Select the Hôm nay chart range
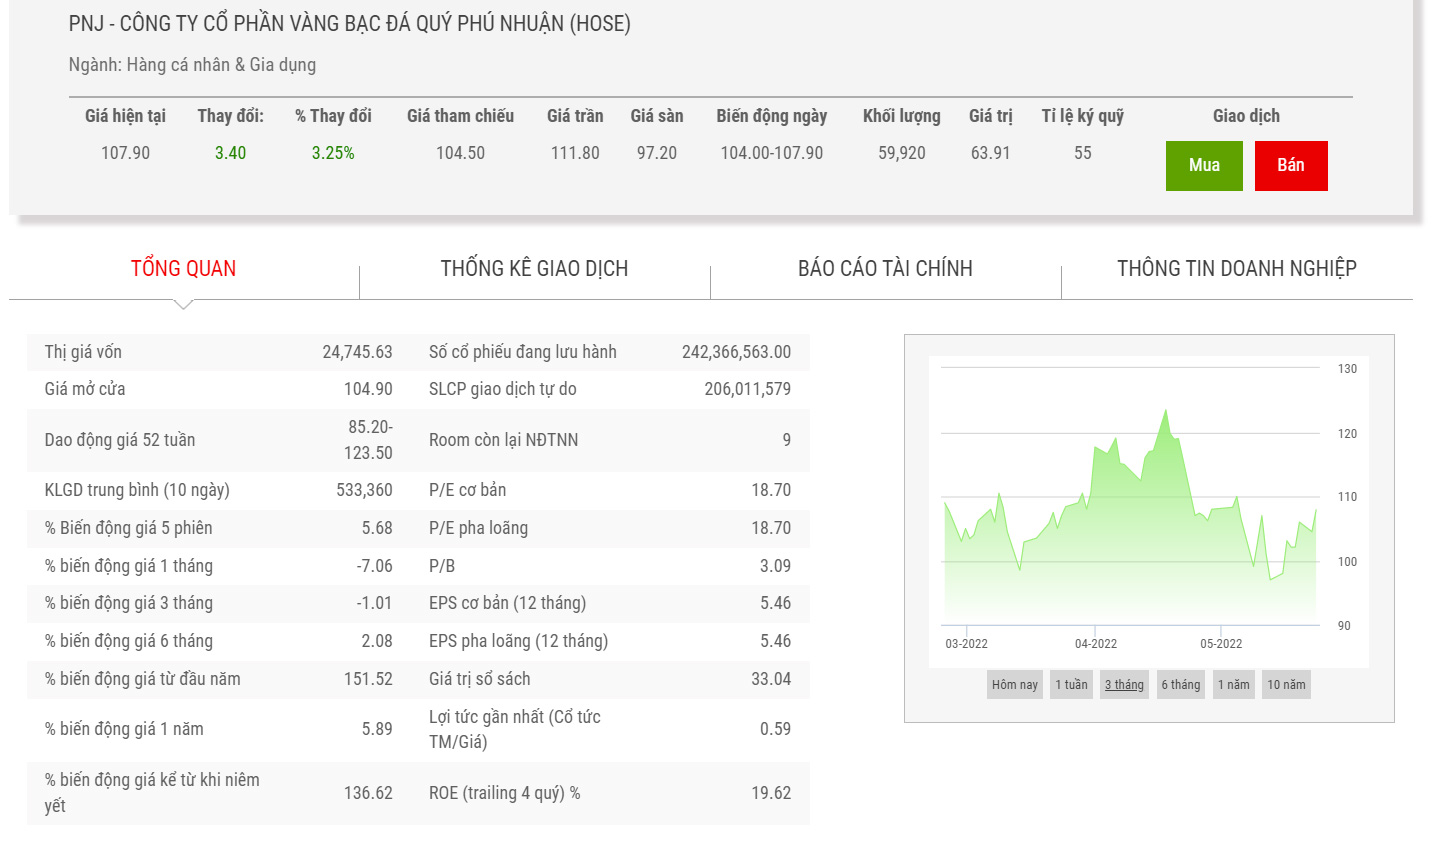This screenshot has height=846, width=1444. (1014, 685)
